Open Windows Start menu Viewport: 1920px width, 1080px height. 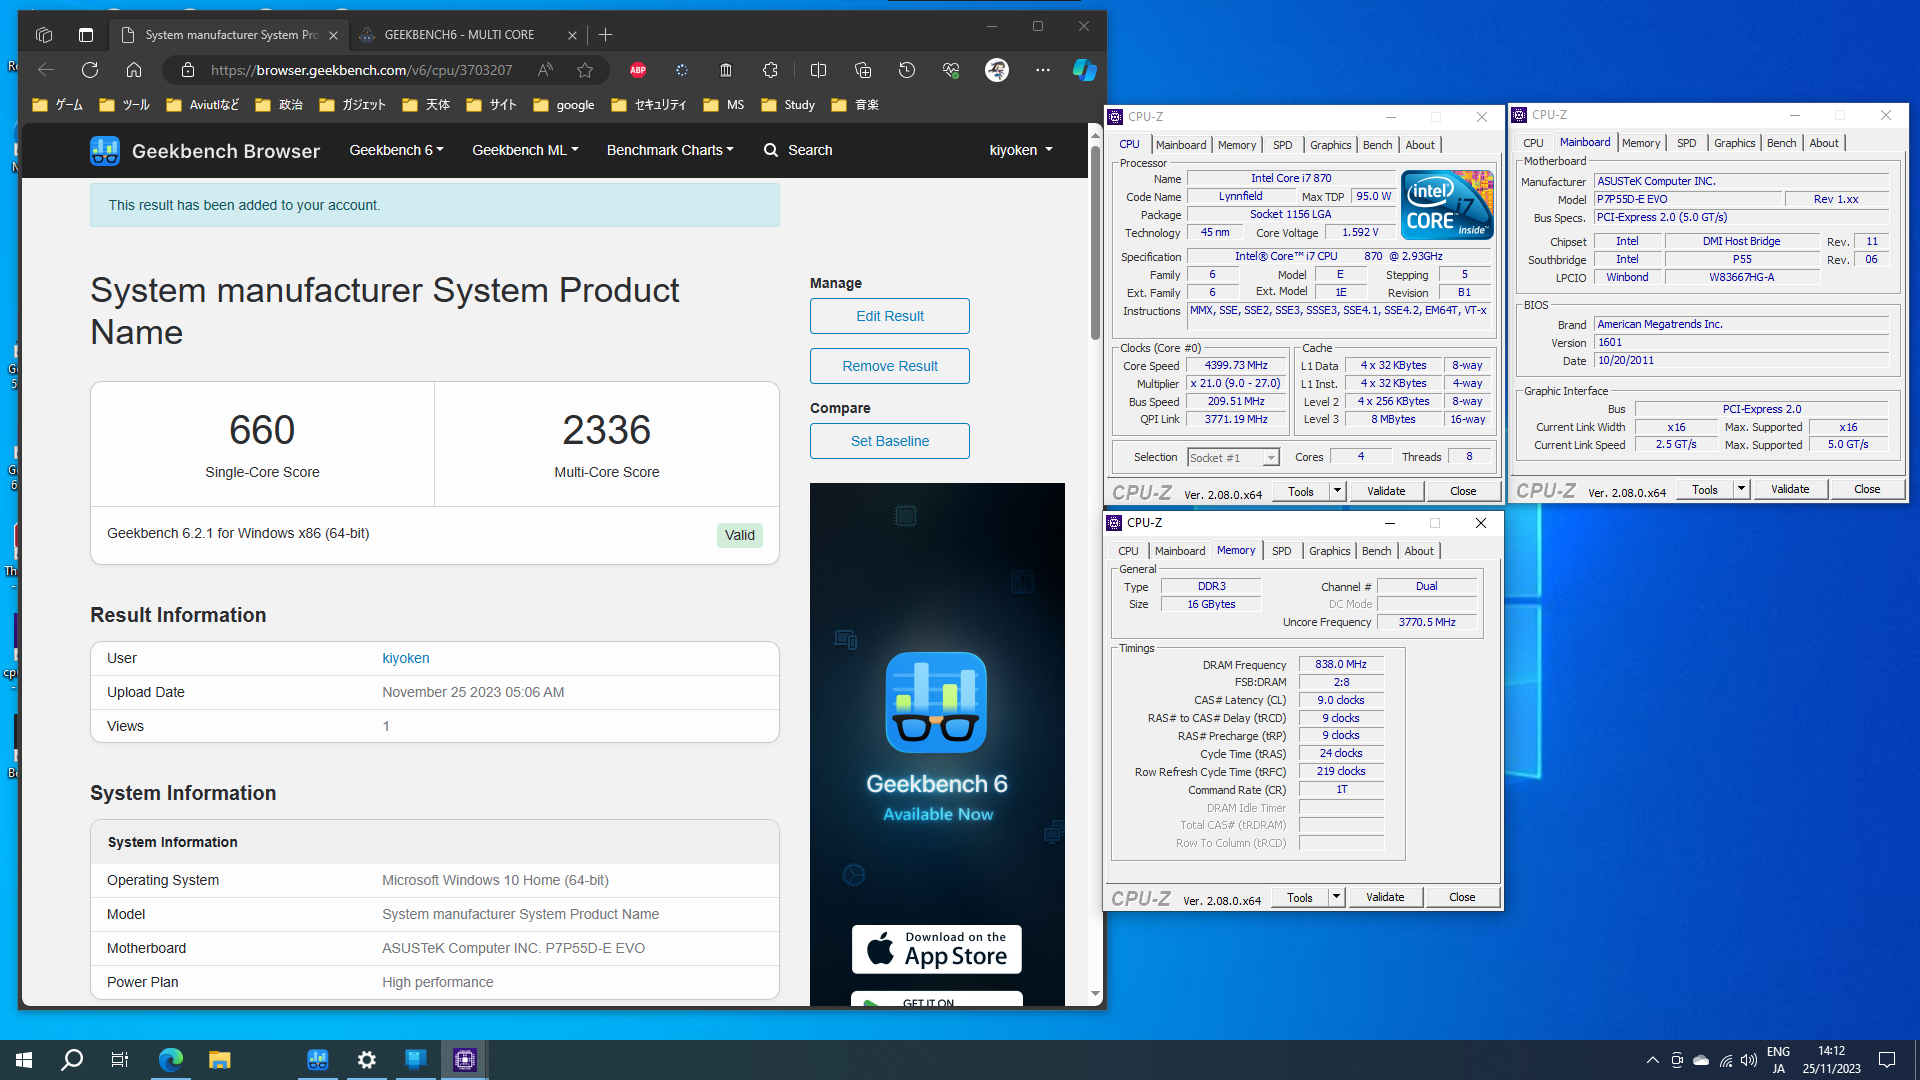pos(24,1060)
